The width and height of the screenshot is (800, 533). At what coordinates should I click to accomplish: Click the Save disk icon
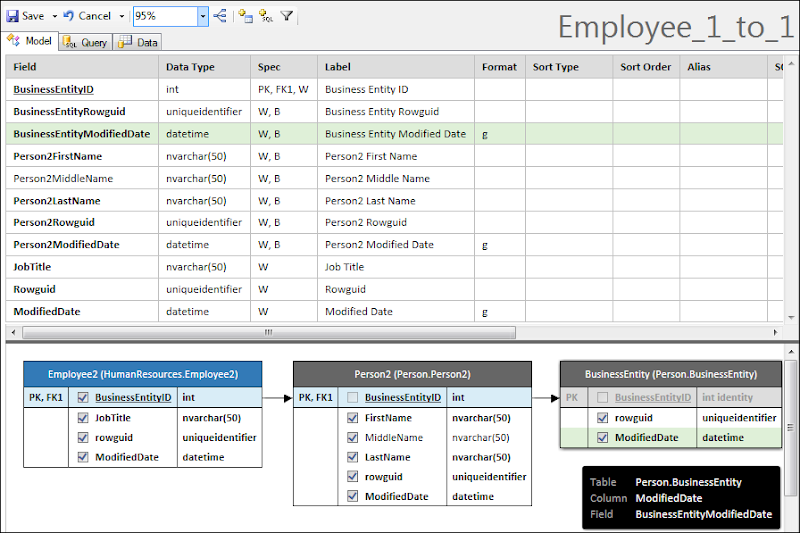(x=12, y=16)
